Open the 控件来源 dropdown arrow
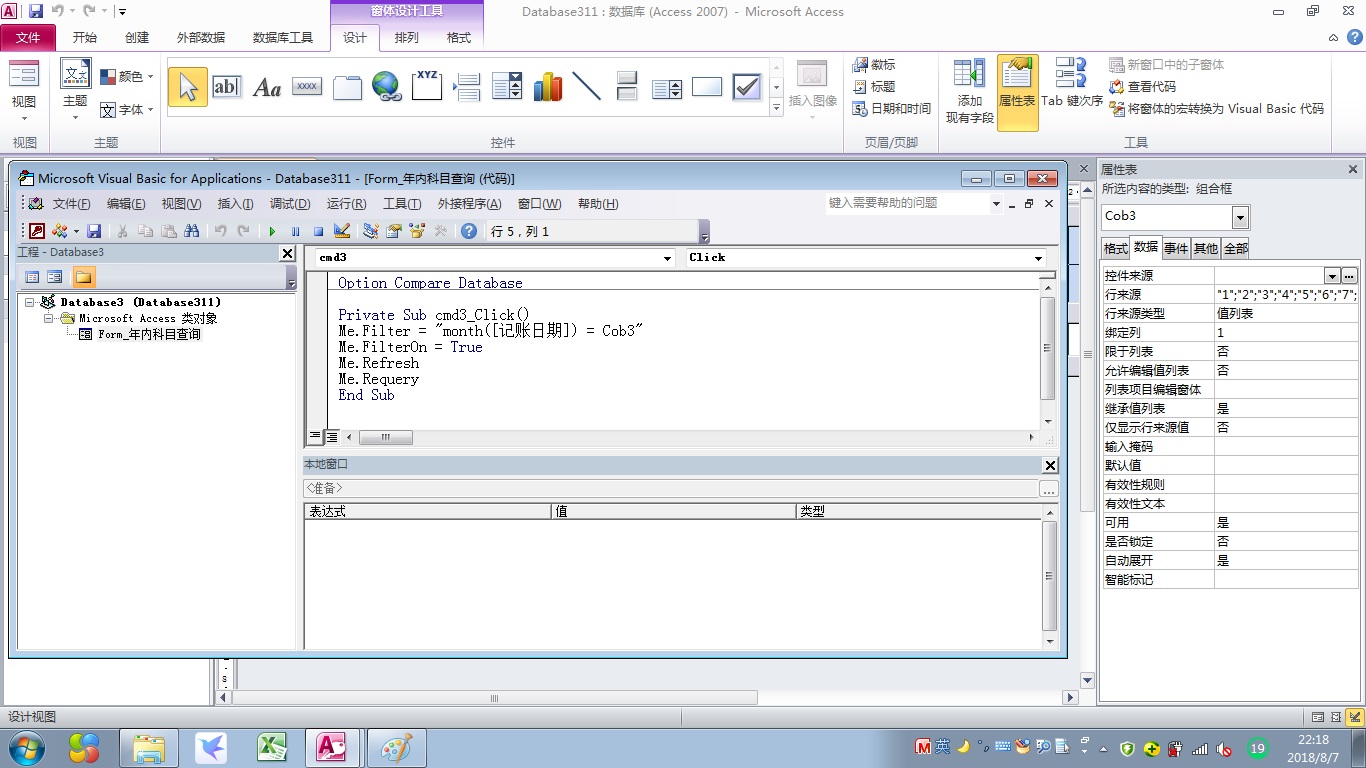 [1332, 276]
